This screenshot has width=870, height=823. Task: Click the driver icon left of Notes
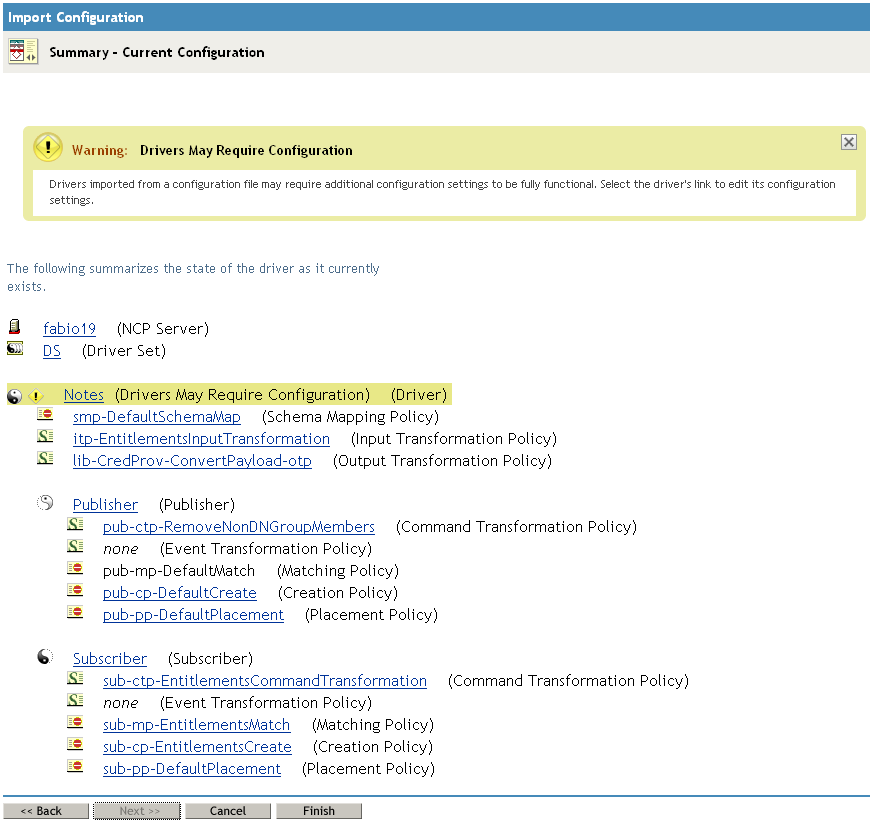tap(15, 395)
